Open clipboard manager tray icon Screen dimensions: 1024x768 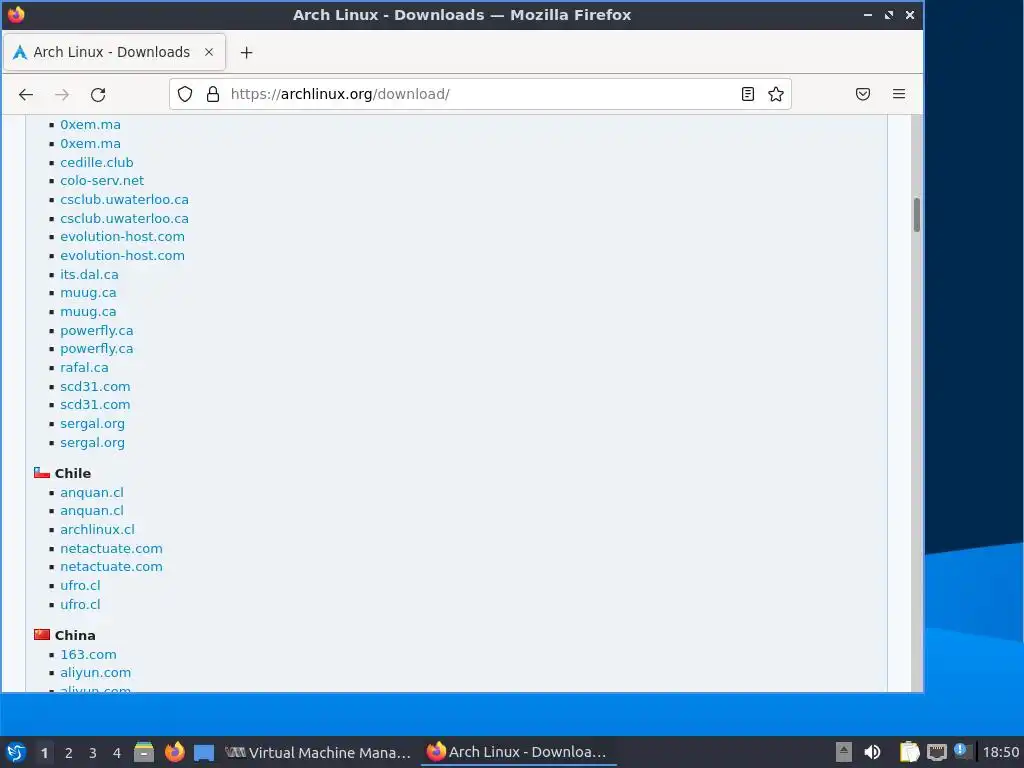909,752
